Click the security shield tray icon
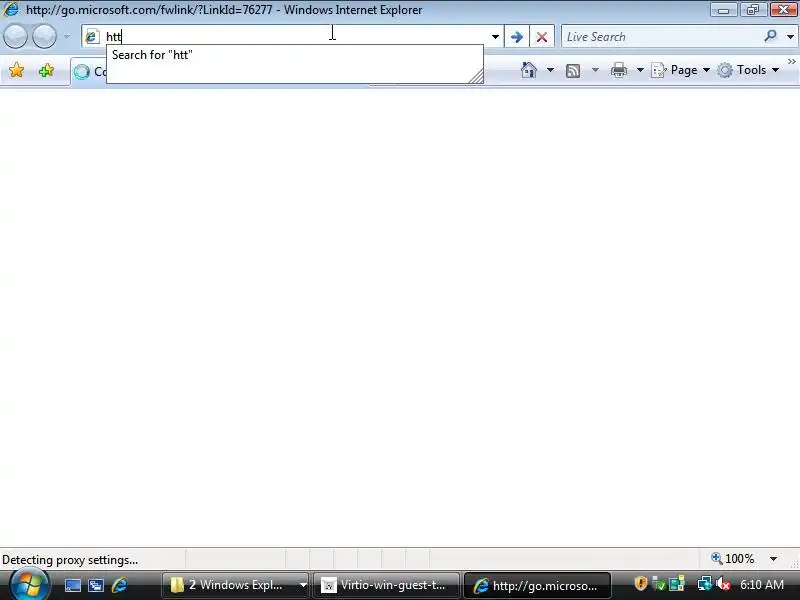800x600 pixels. [x=640, y=583]
